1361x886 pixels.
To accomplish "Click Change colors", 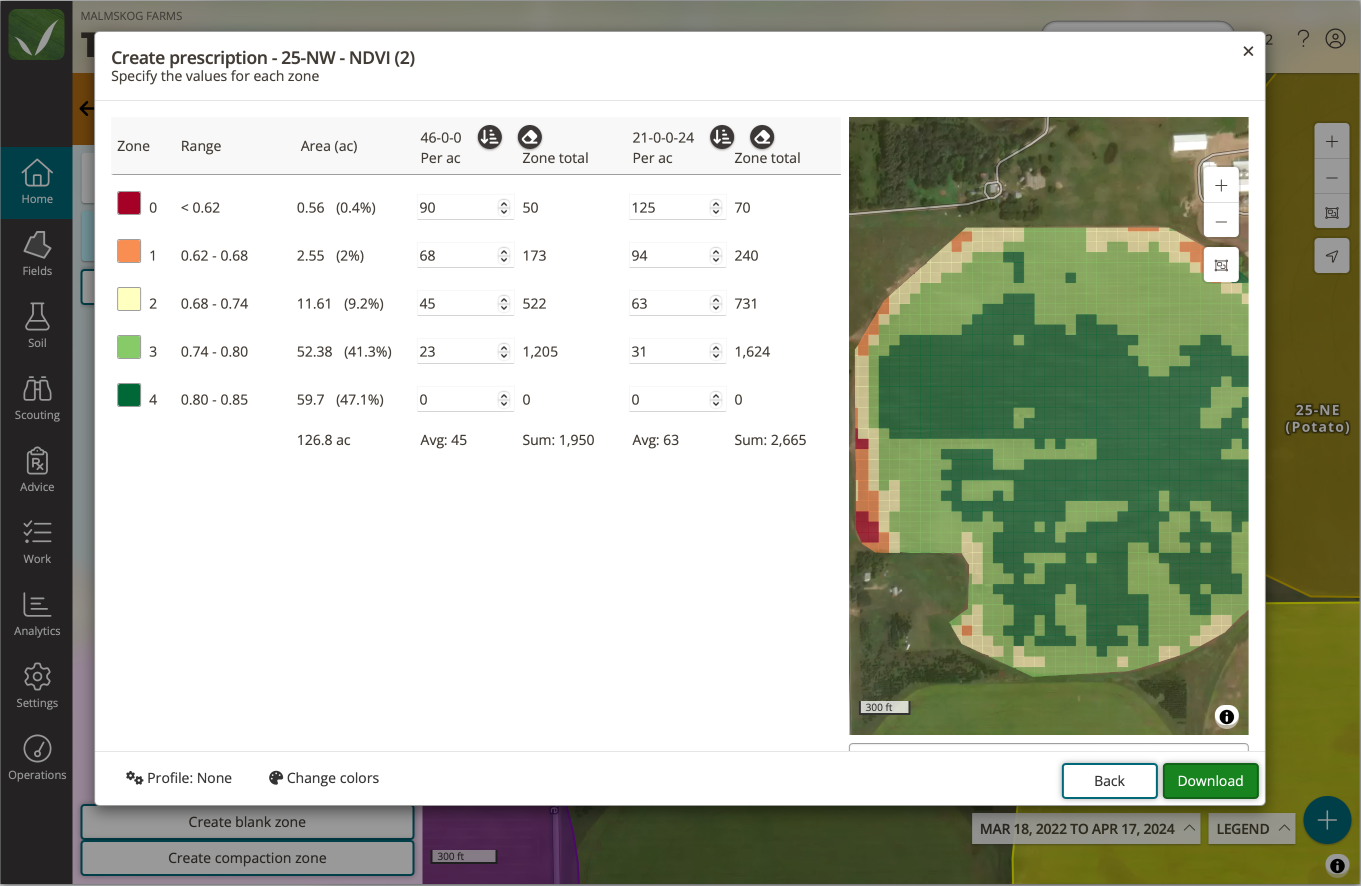I will tap(324, 778).
